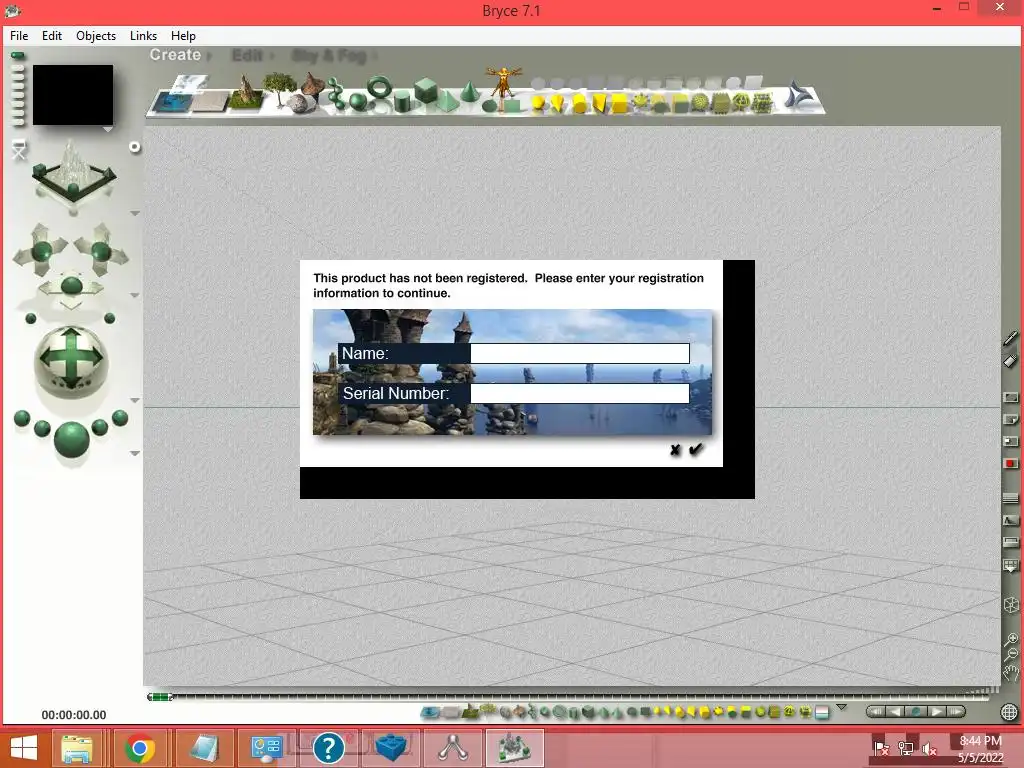Create a metaball object
The width and height of the screenshot is (1024, 768).
point(336,92)
